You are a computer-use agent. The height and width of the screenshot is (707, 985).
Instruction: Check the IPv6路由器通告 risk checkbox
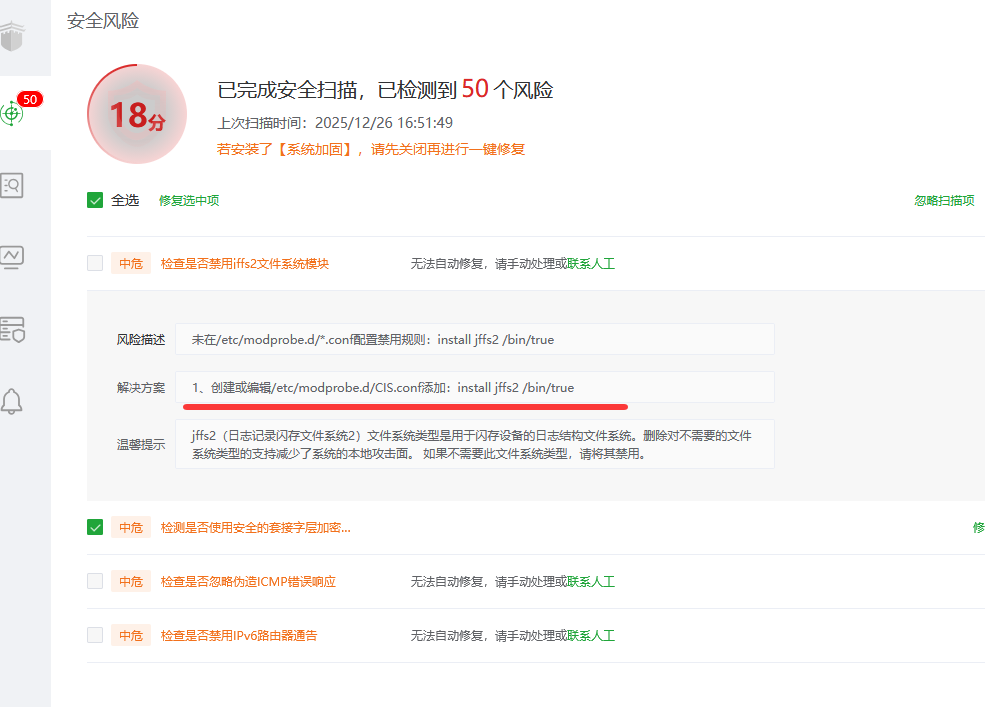pos(95,635)
